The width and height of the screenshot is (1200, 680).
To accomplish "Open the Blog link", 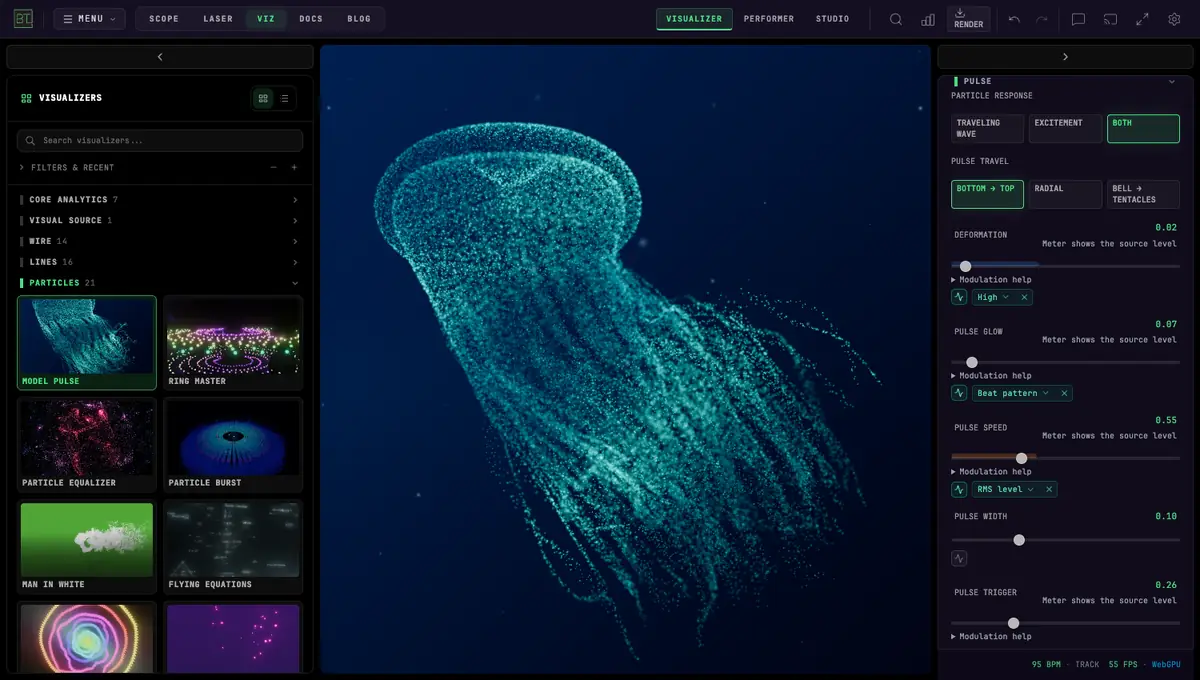I will point(359,19).
